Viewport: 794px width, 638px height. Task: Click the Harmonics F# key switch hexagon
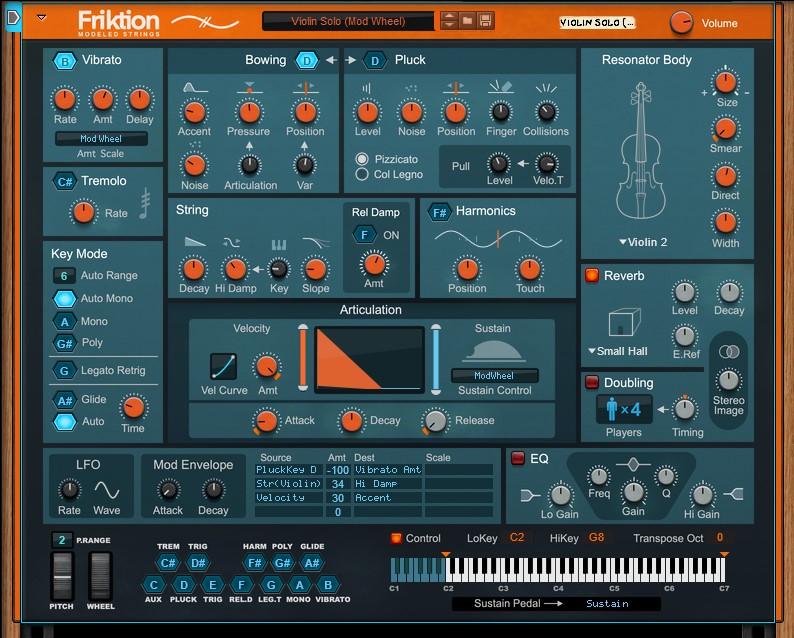[439, 212]
